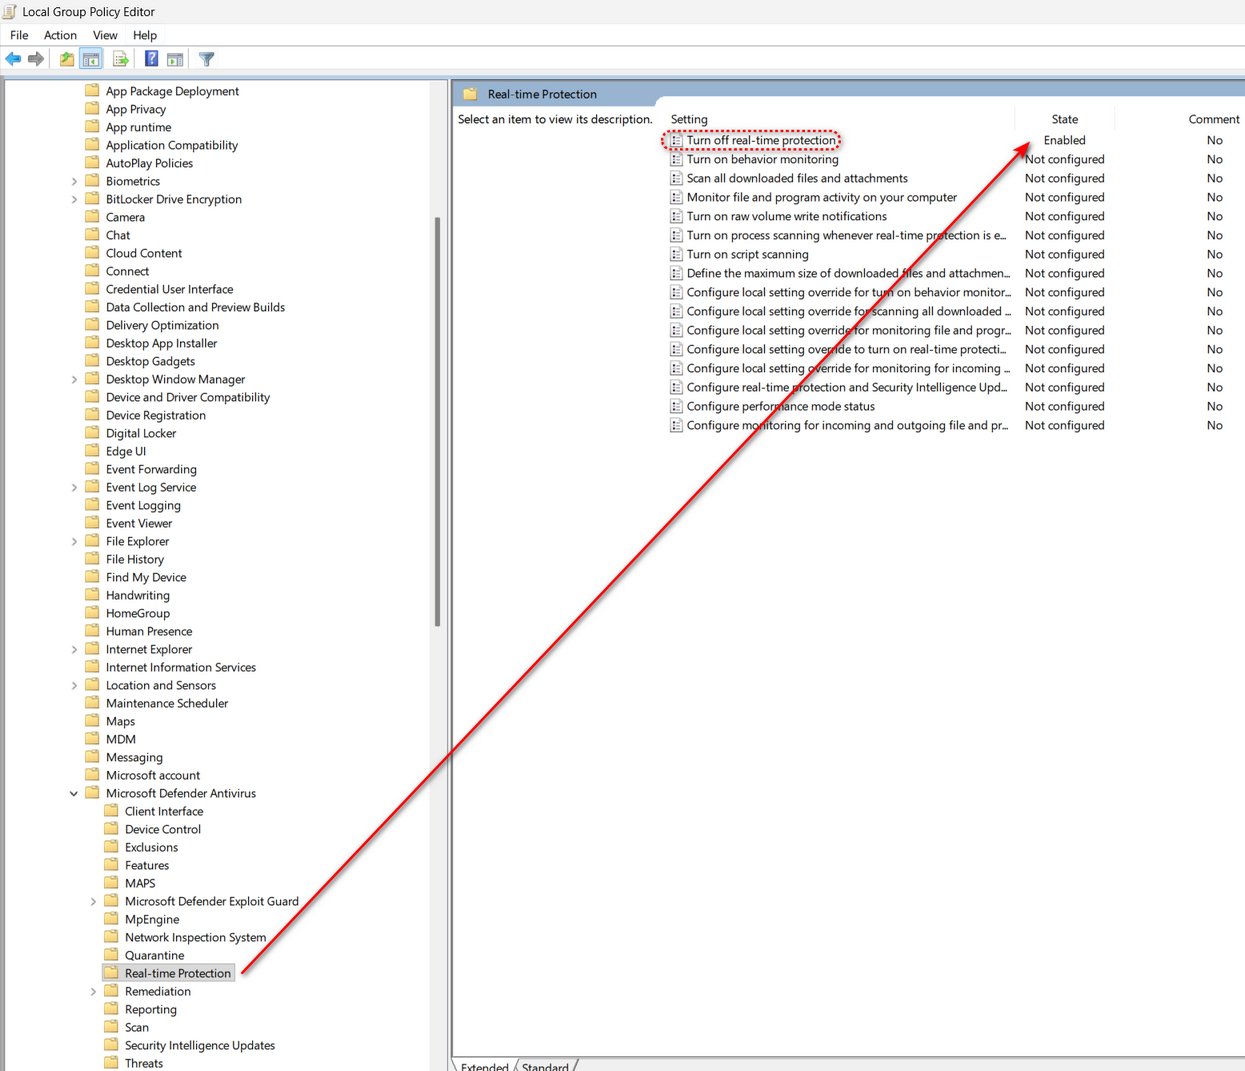Expand the Remediation folder node
1245x1071 pixels.
point(93,991)
